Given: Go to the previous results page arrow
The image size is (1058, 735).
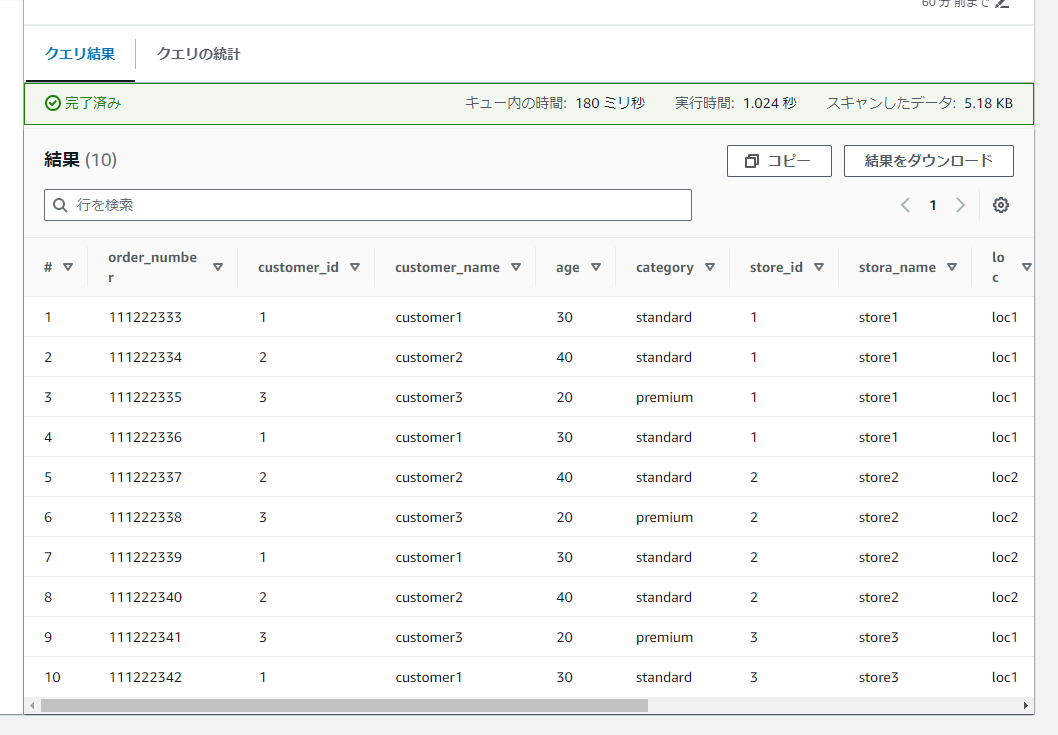Looking at the screenshot, I should tap(906, 205).
